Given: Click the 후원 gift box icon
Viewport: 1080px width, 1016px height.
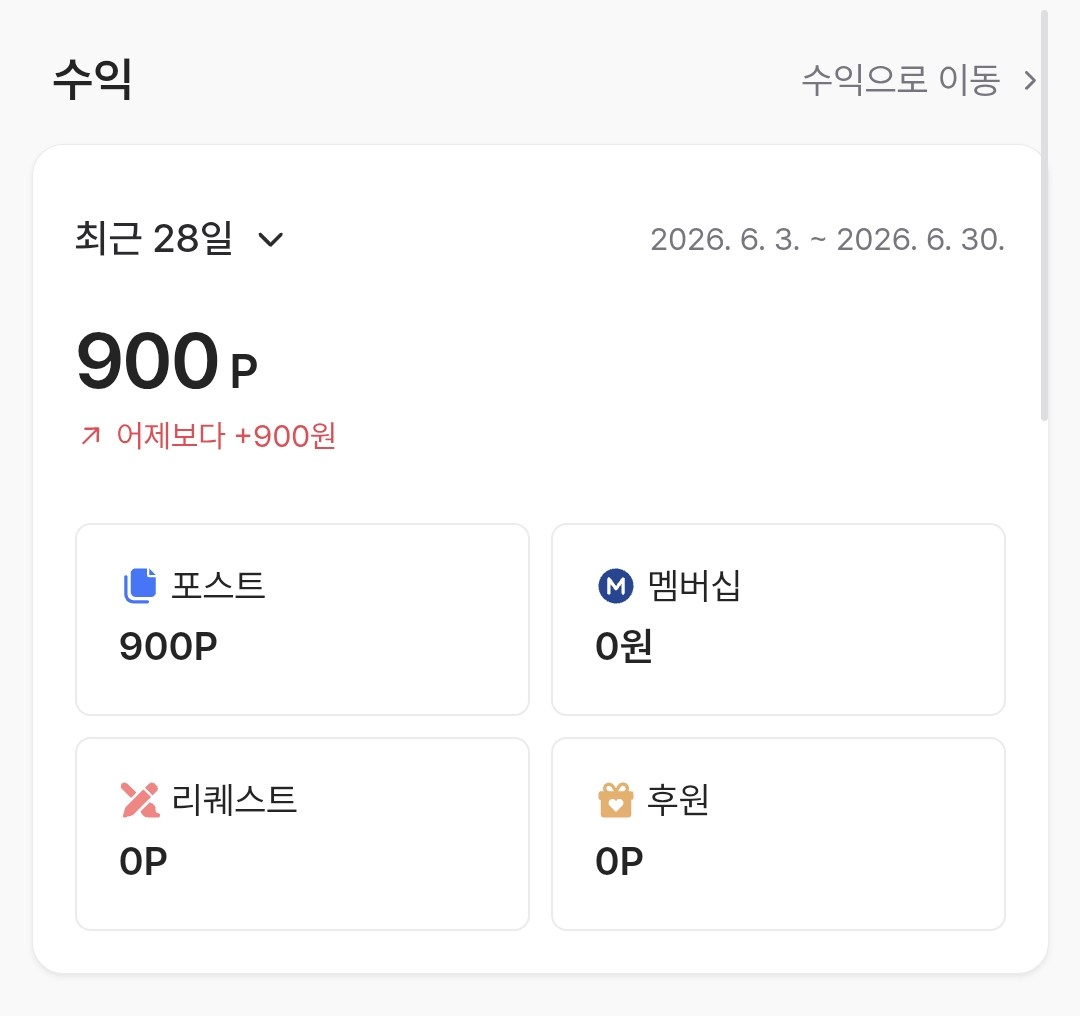Looking at the screenshot, I should [x=616, y=800].
